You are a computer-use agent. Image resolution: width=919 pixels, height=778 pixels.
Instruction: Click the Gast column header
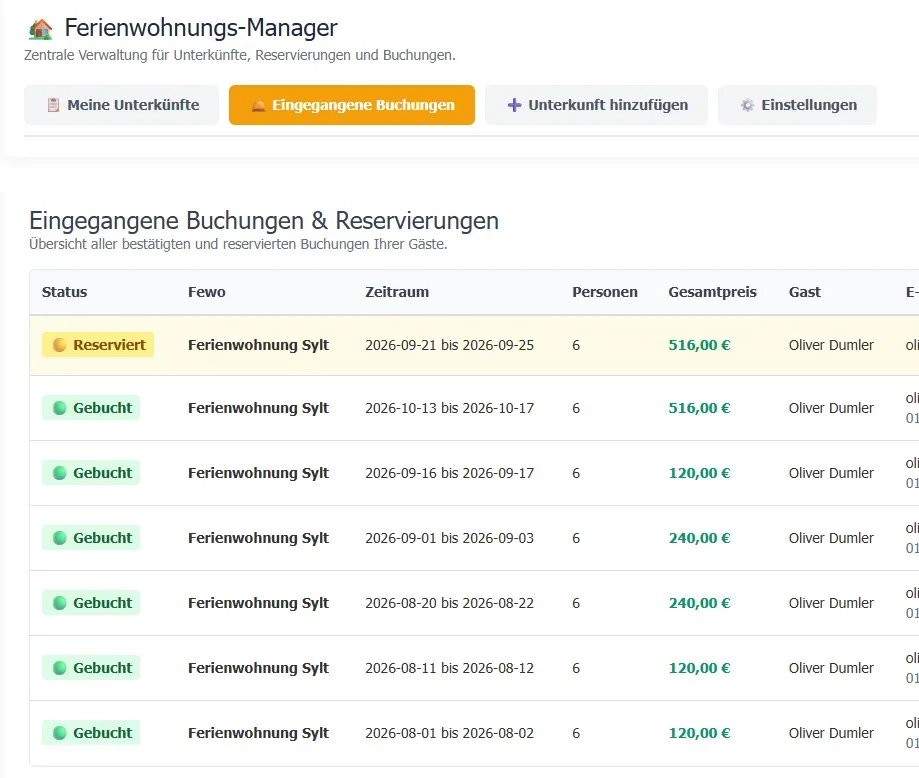[804, 292]
